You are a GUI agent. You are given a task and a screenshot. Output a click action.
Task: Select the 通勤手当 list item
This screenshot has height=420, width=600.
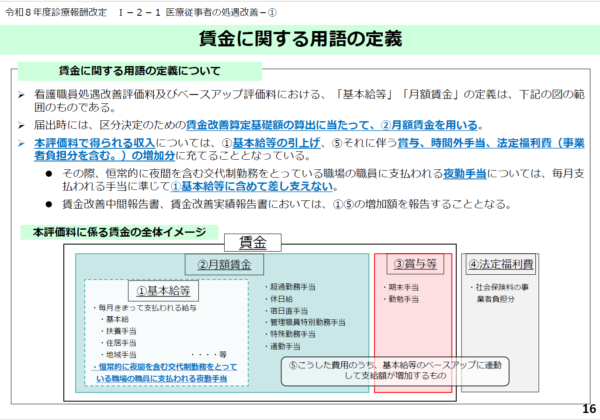coord(288,346)
